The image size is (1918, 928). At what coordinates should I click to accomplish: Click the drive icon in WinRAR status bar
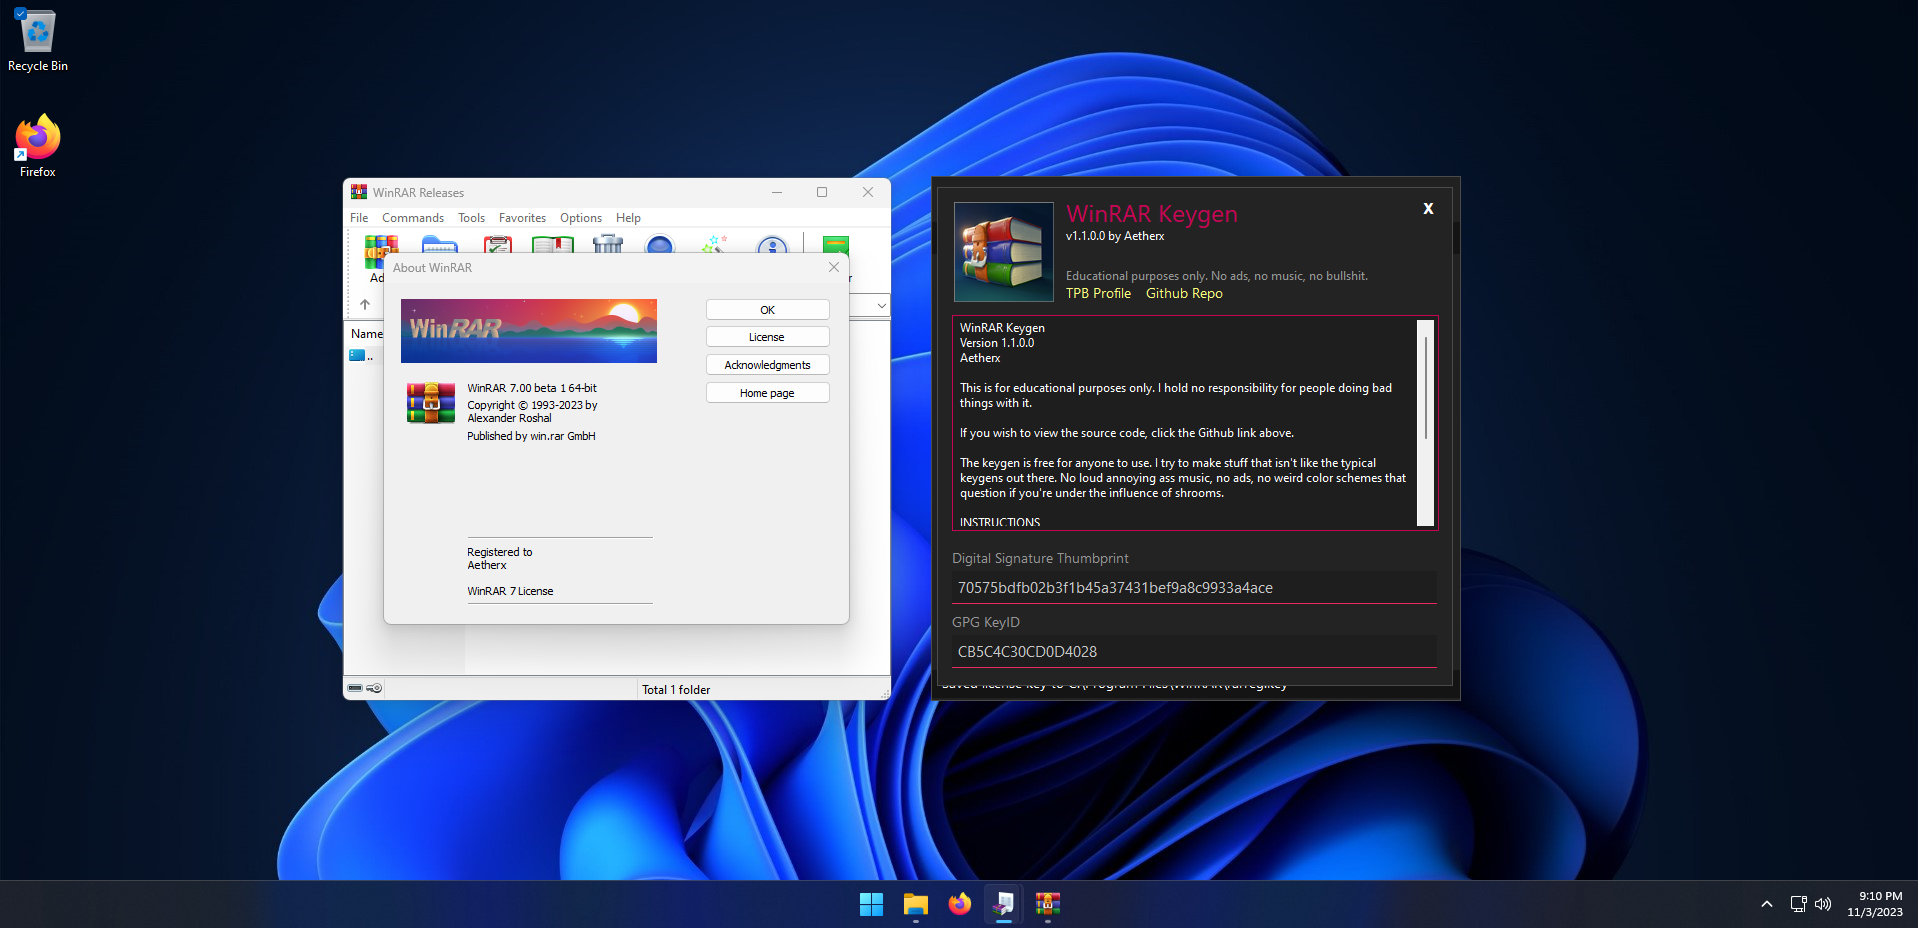[355, 688]
